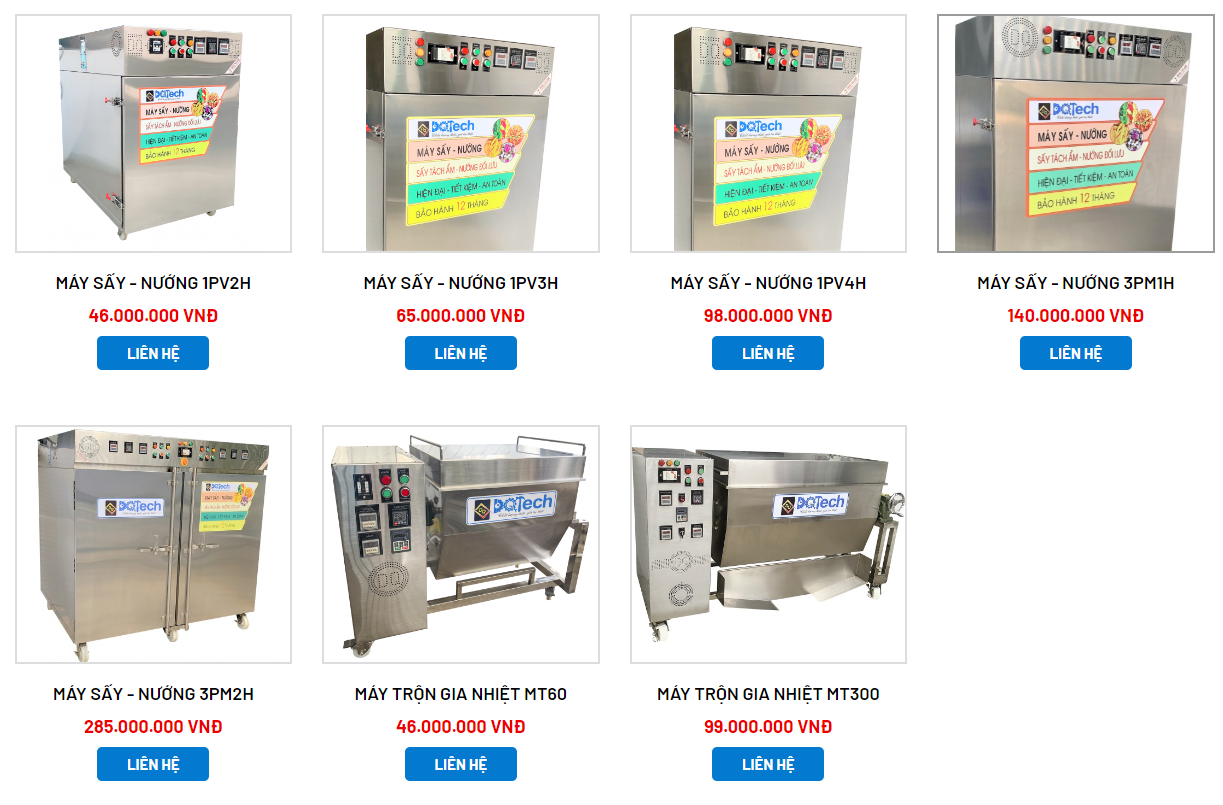Open the MÁY SẤY - NƯỚNG 3PM1H product image
Image resolution: width=1223 pixels, height=805 pixels.
1076,133
